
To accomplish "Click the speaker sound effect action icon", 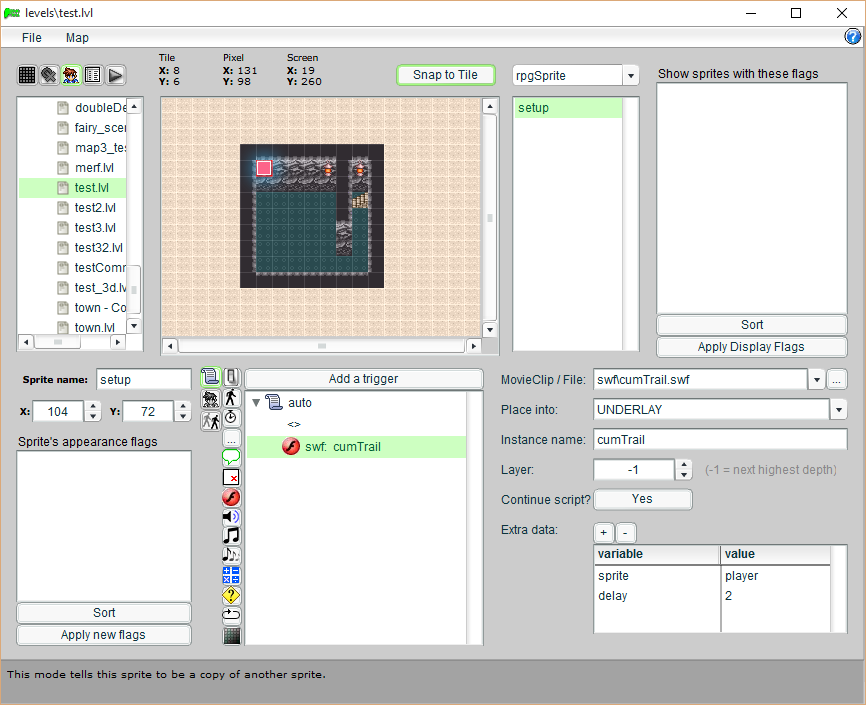I will pos(231,516).
